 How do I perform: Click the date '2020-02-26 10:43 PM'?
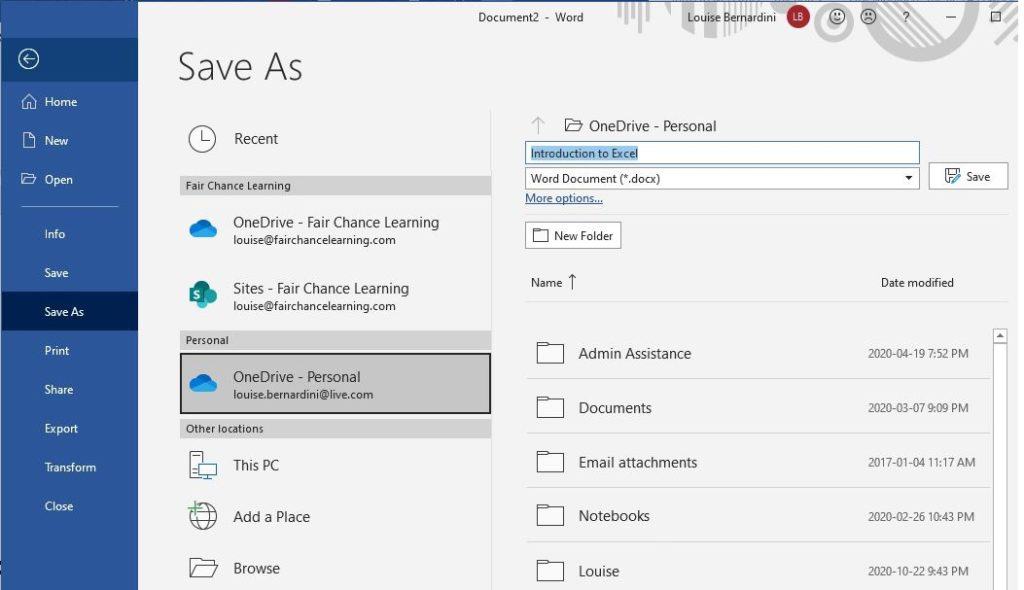(x=921, y=516)
